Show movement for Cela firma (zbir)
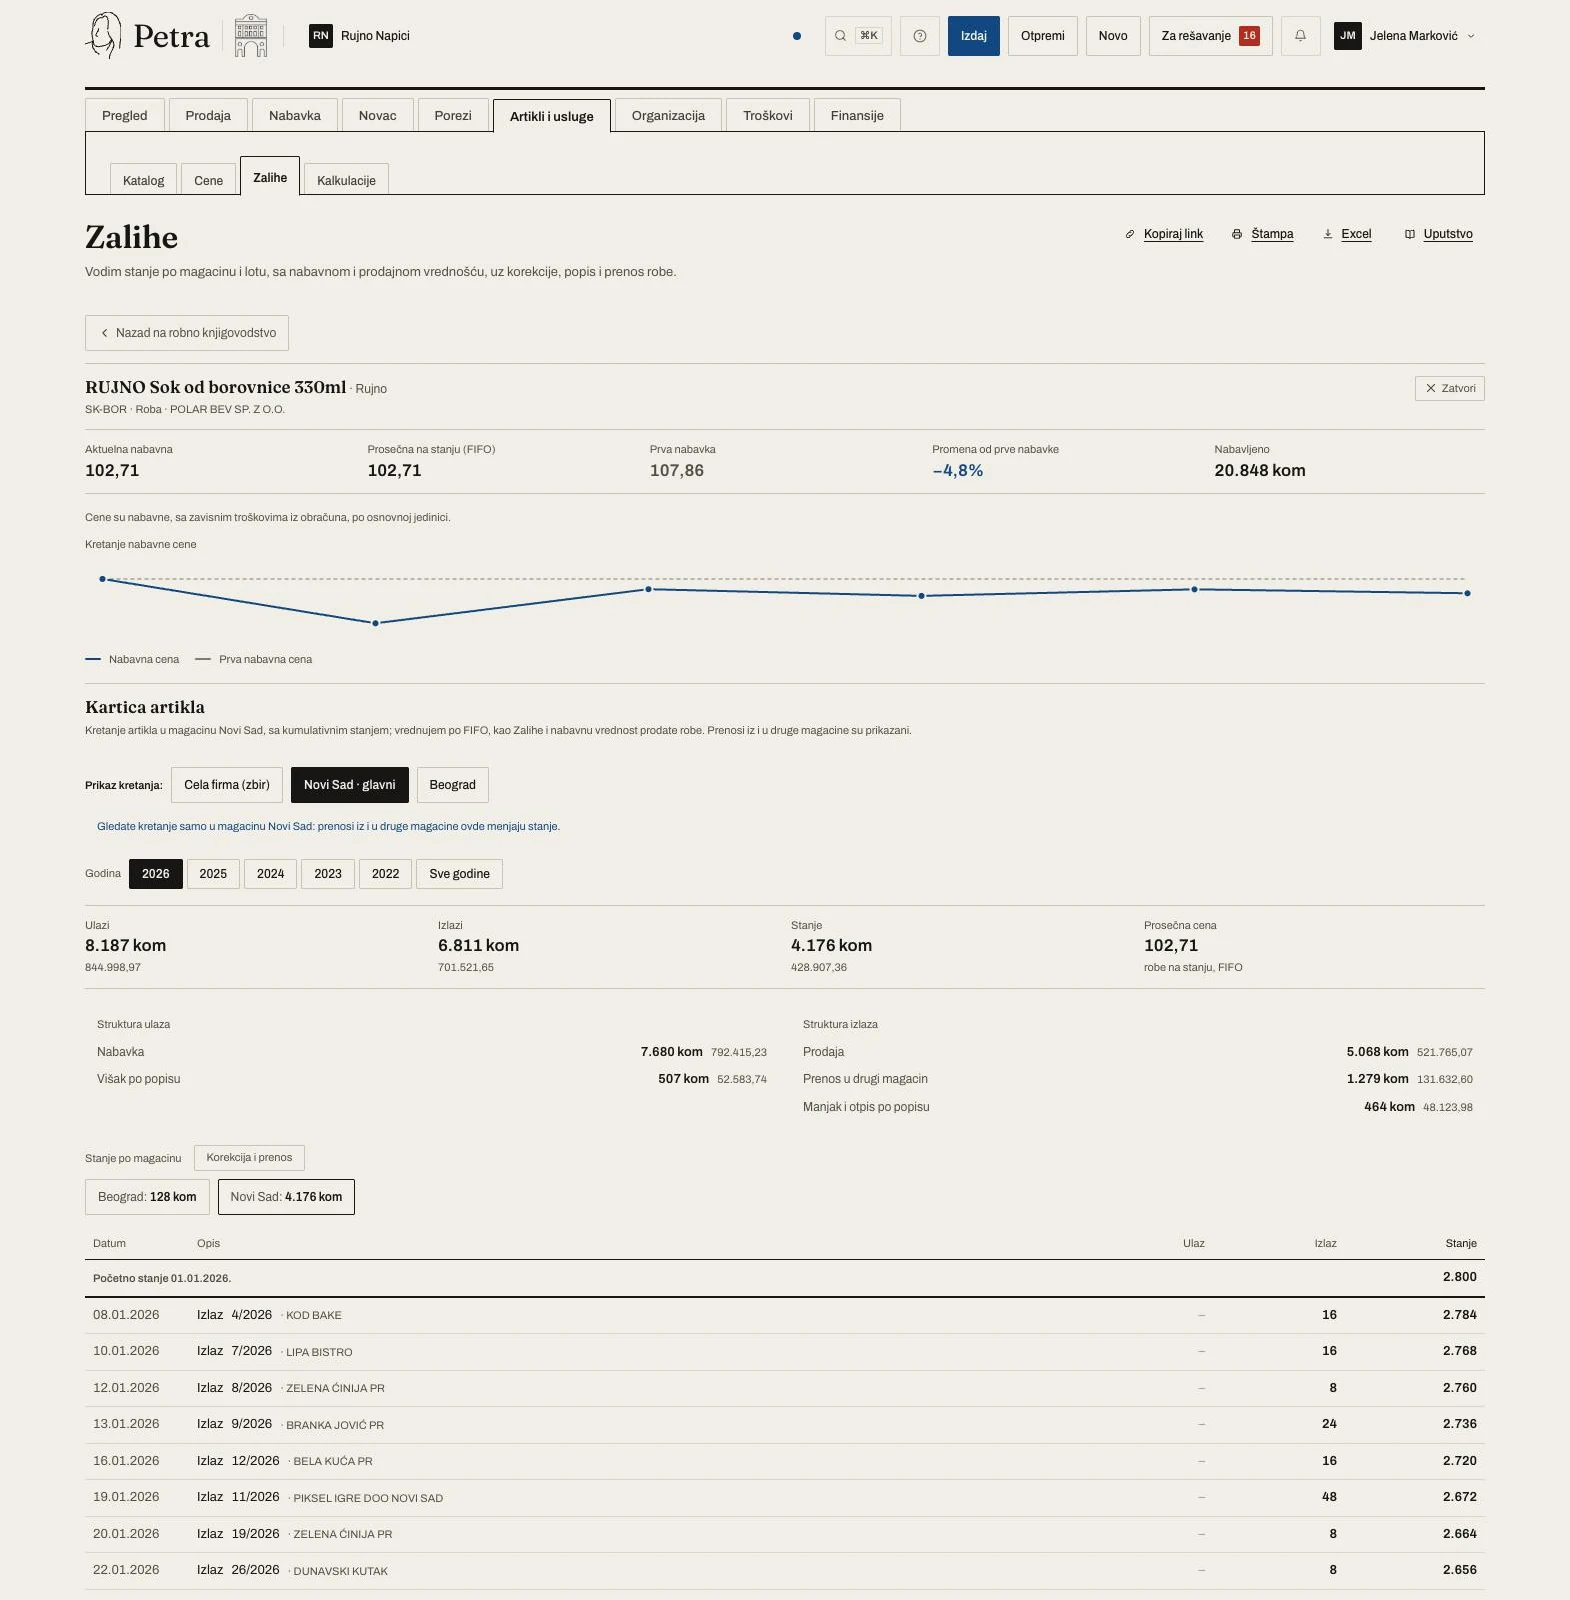The width and height of the screenshot is (1570, 1600). 227,785
